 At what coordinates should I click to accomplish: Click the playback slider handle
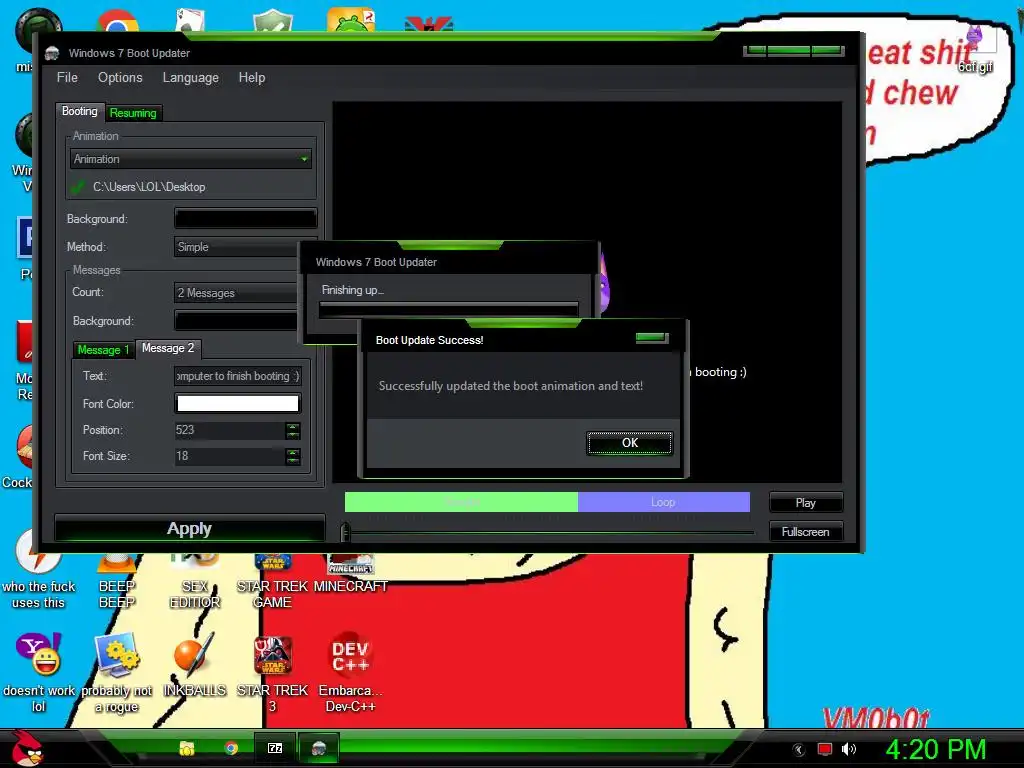[x=345, y=532]
